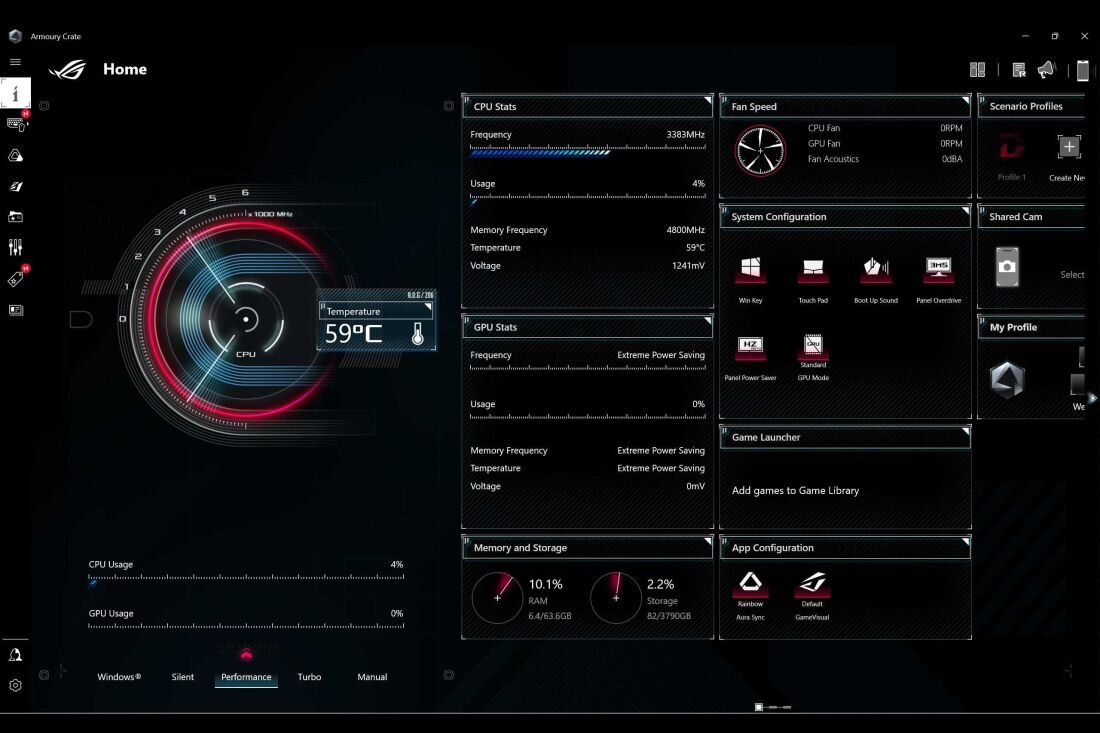Click the RAM usage gauge dial

(497, 597)
